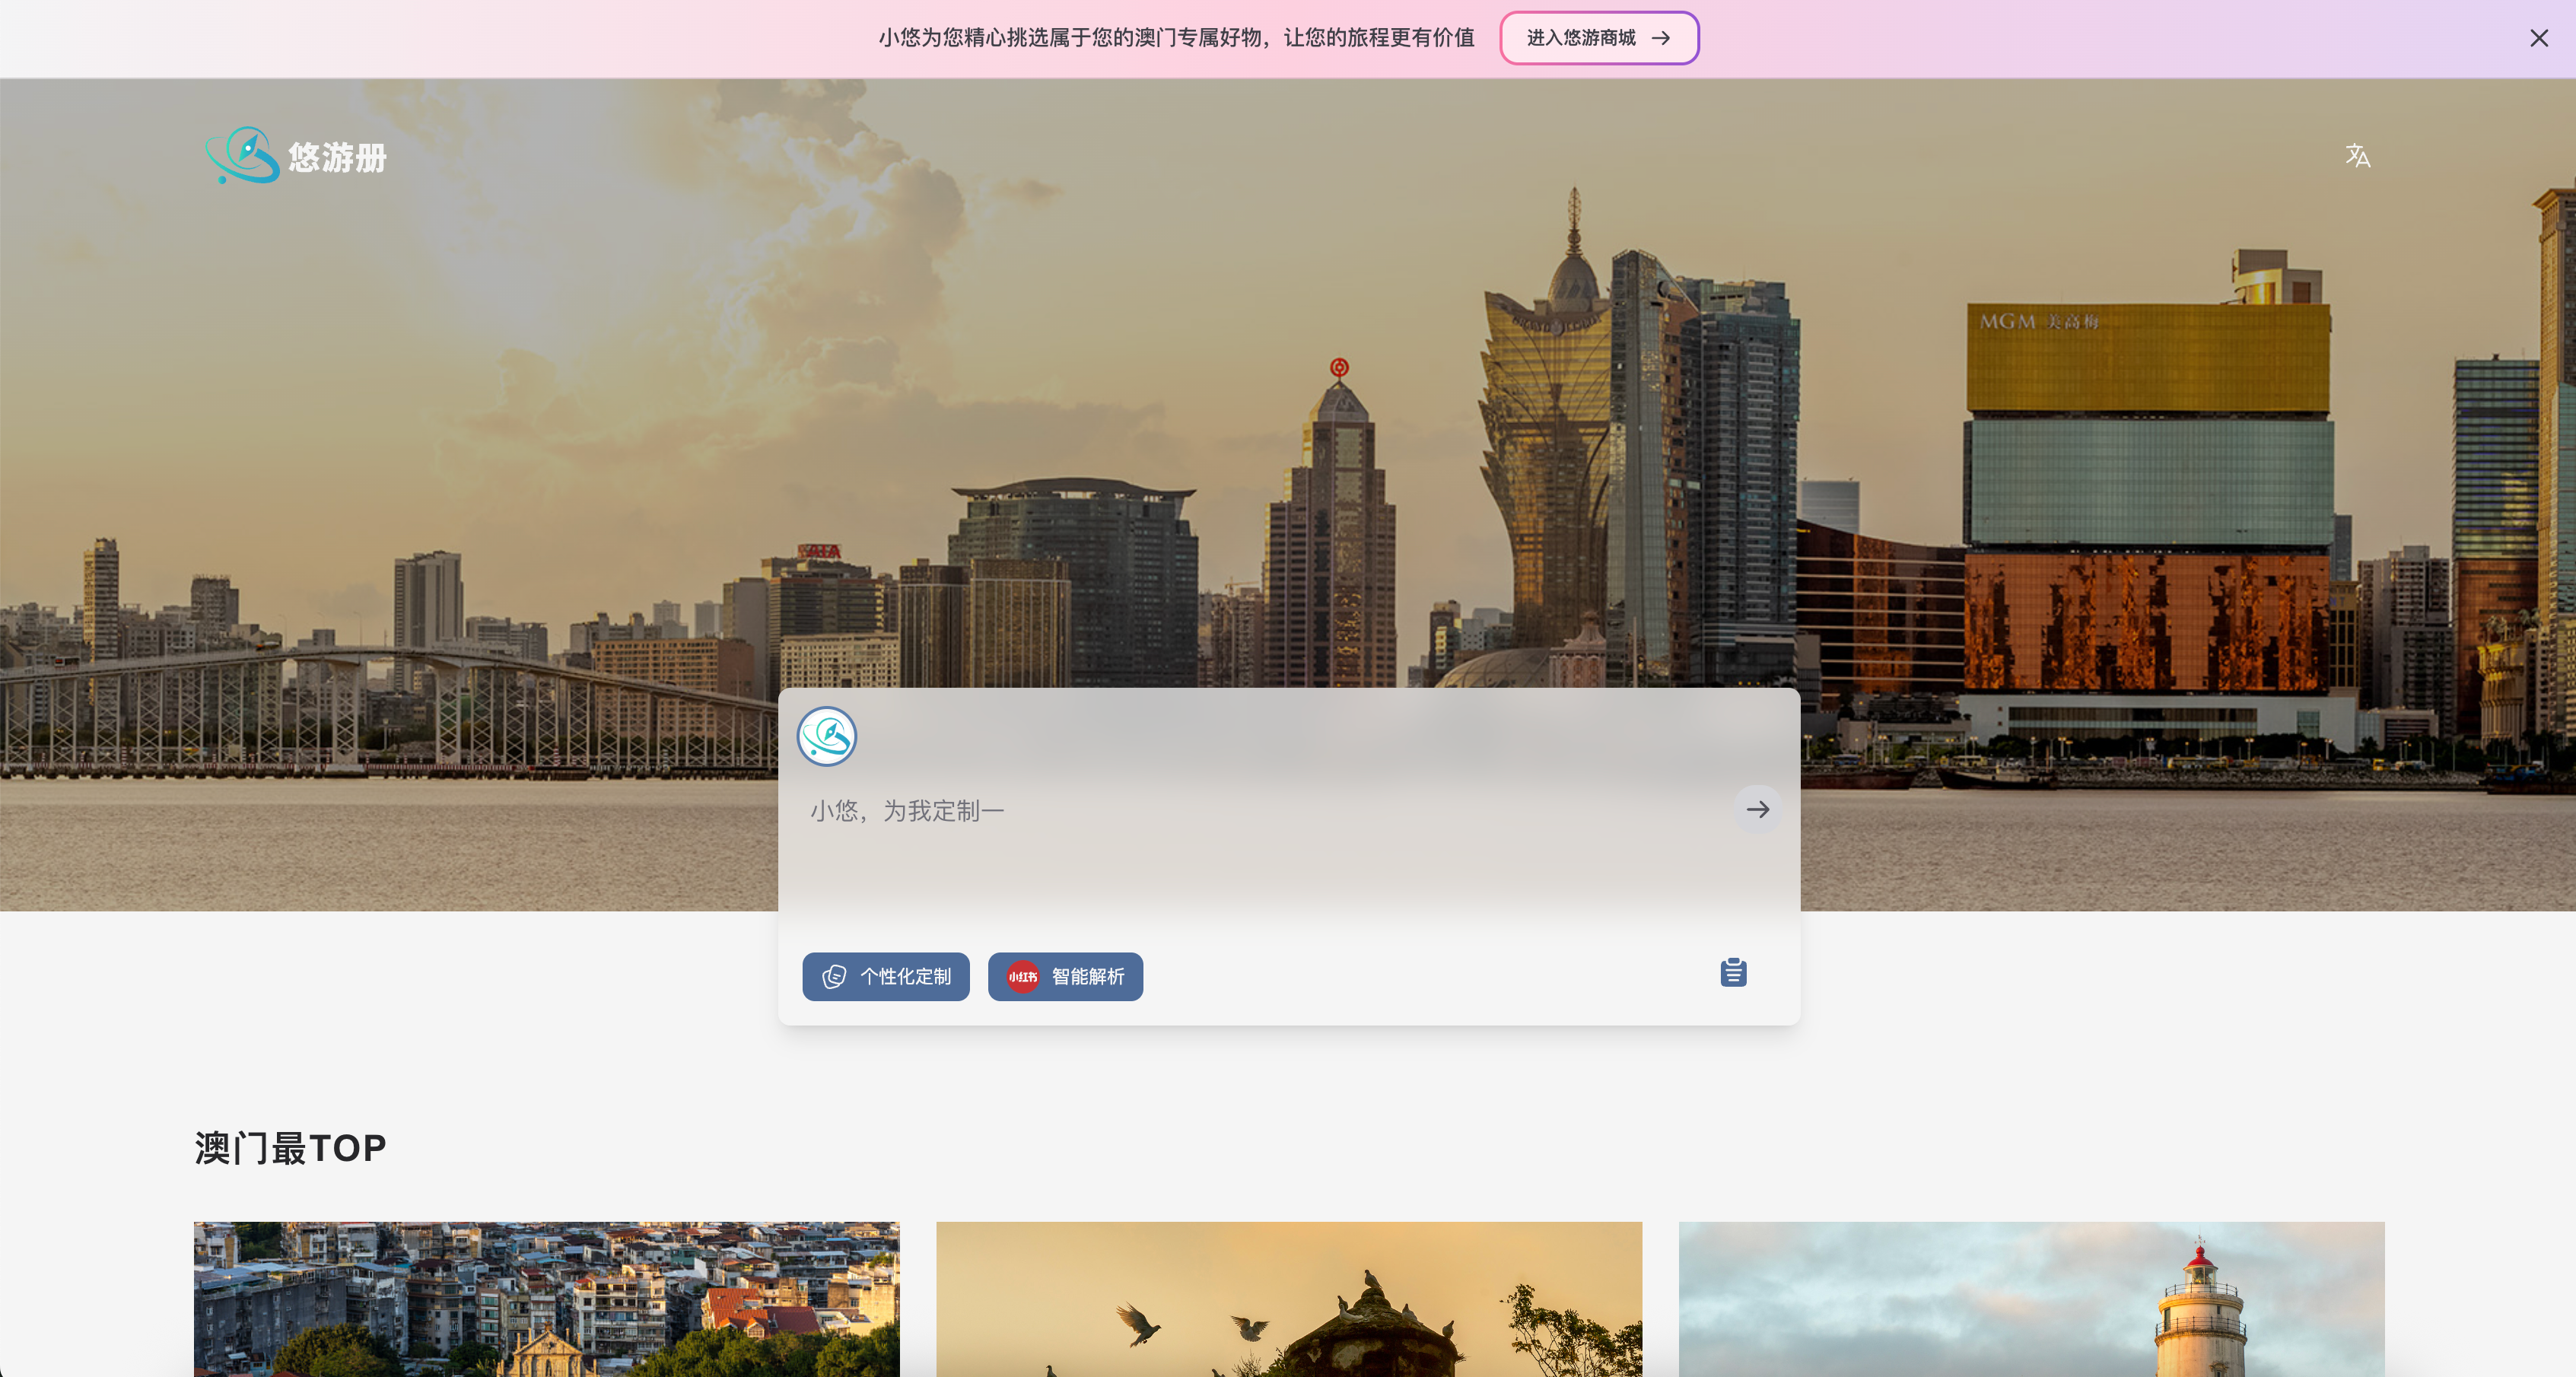Click the 悠游册 logo text
Viewport: 2576px width, 1377px height.
point(337,157)
